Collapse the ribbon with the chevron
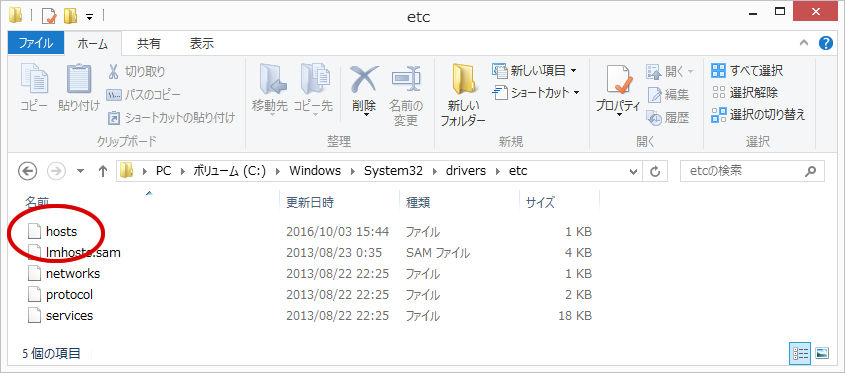The height and width of the screenshot is (373, 845). pos(804,44)
